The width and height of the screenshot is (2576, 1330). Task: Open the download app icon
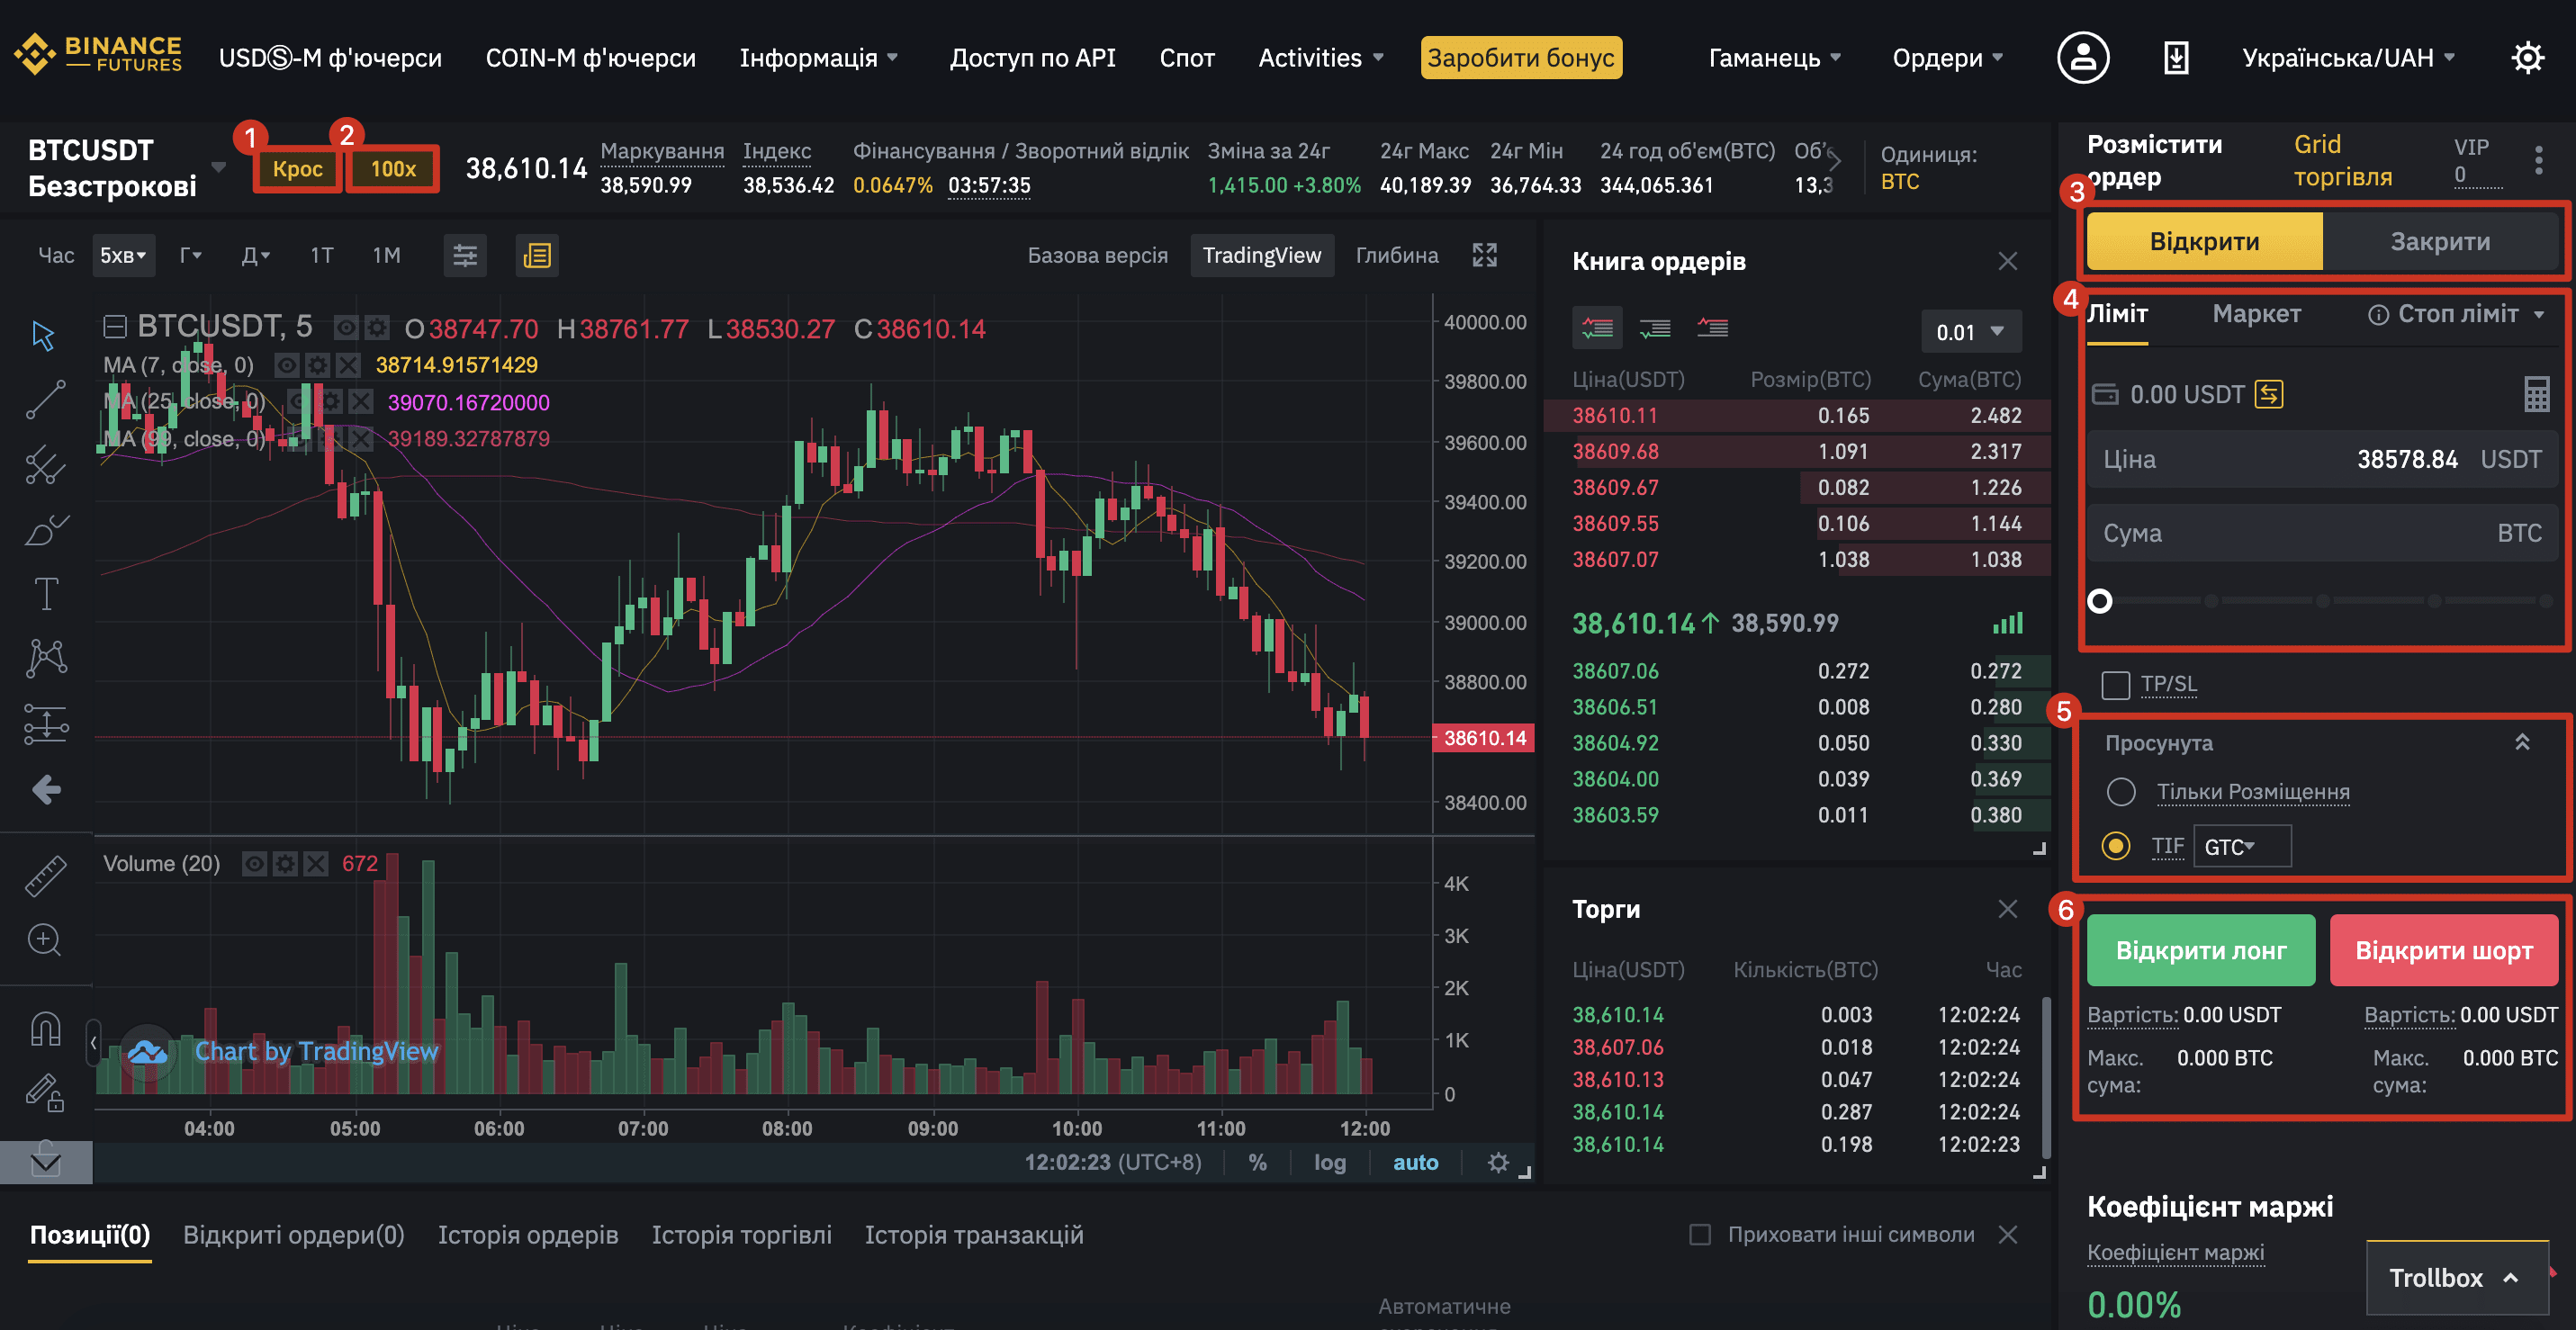coord(2176,58)
